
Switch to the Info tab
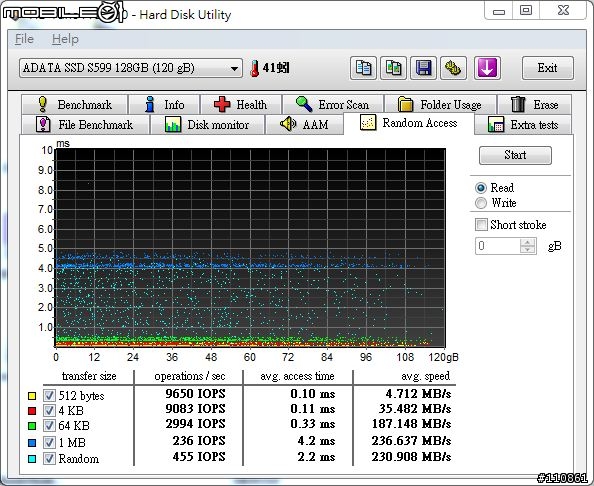click(164, 105)
